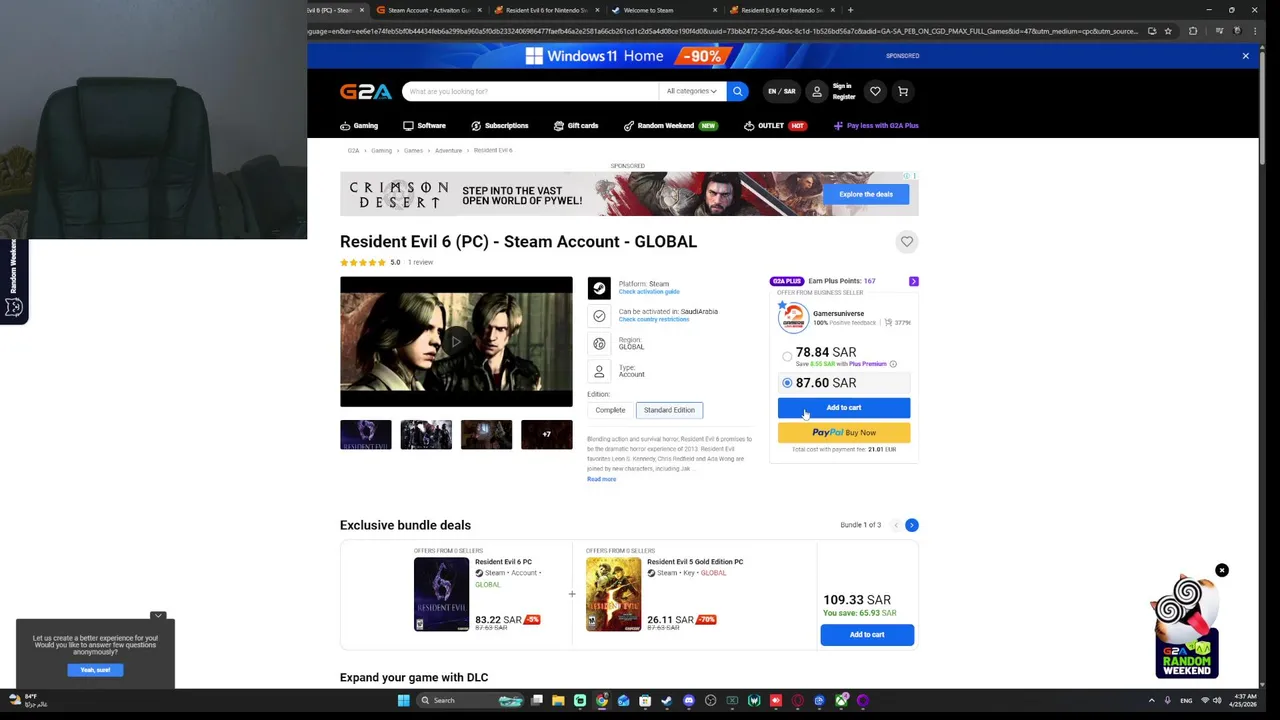
Task: Click the 1 review link
Action: click(420, 263)
